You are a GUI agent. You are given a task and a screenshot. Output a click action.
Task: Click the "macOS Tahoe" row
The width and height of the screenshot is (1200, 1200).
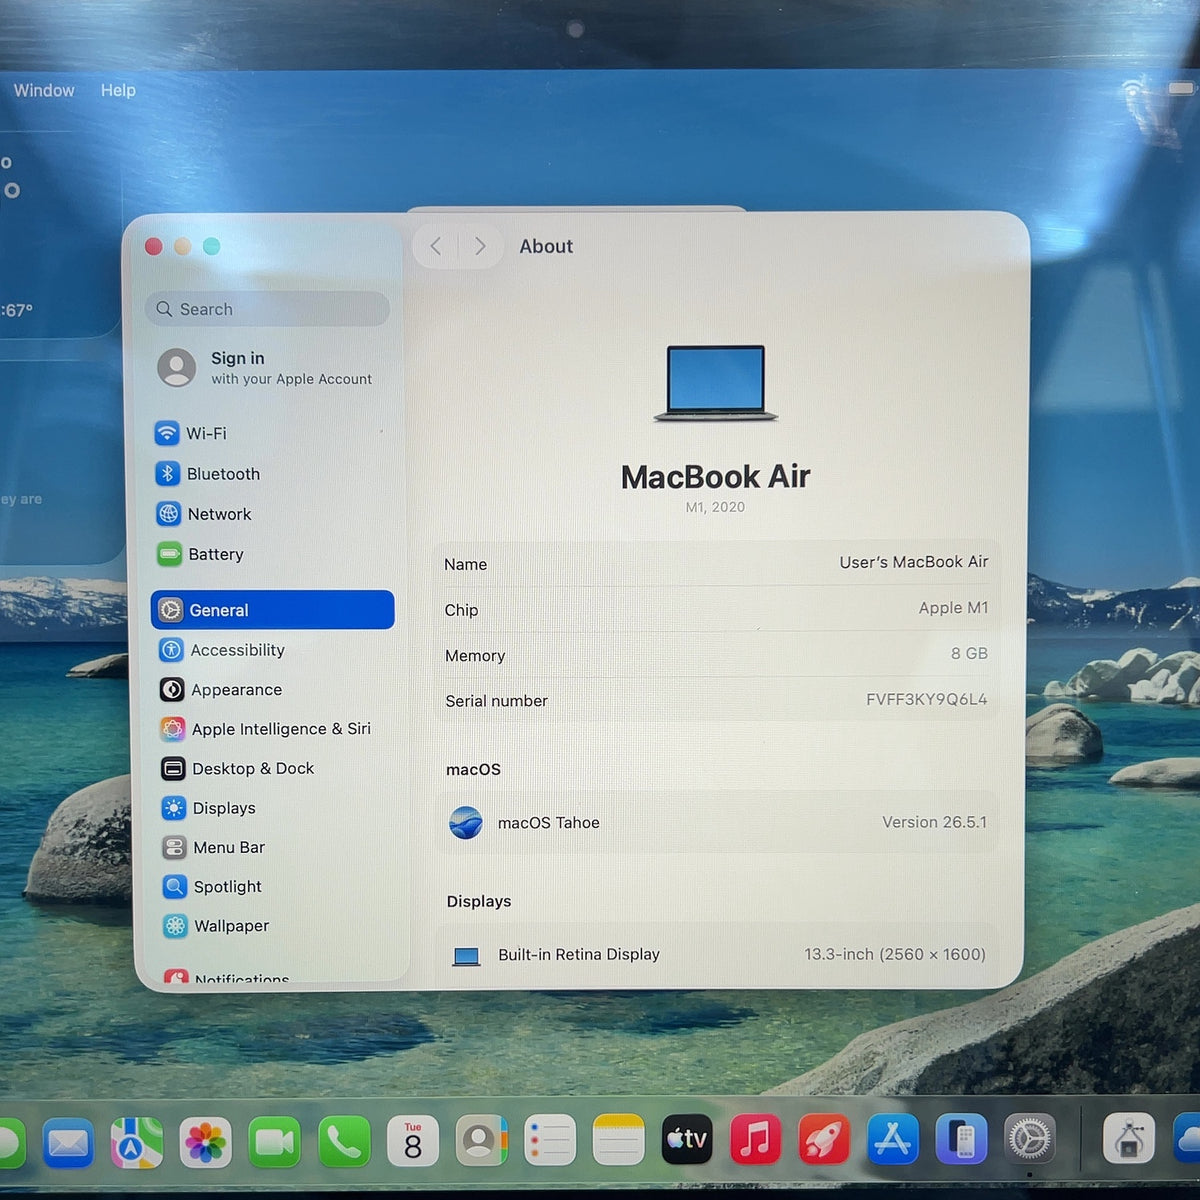(x=716, y=822)
